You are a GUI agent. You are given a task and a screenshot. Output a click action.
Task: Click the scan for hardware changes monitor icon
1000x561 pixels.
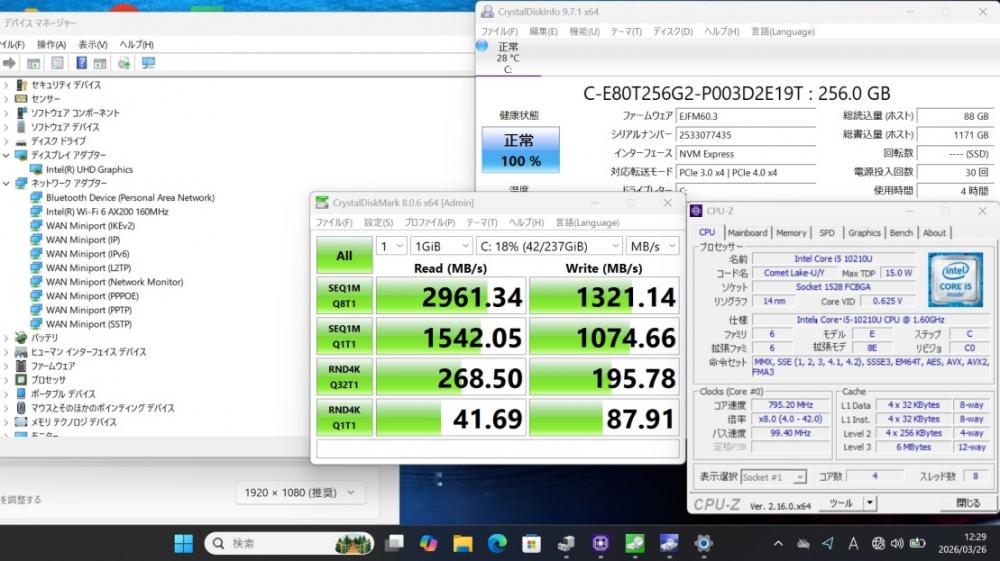(148, 63)
